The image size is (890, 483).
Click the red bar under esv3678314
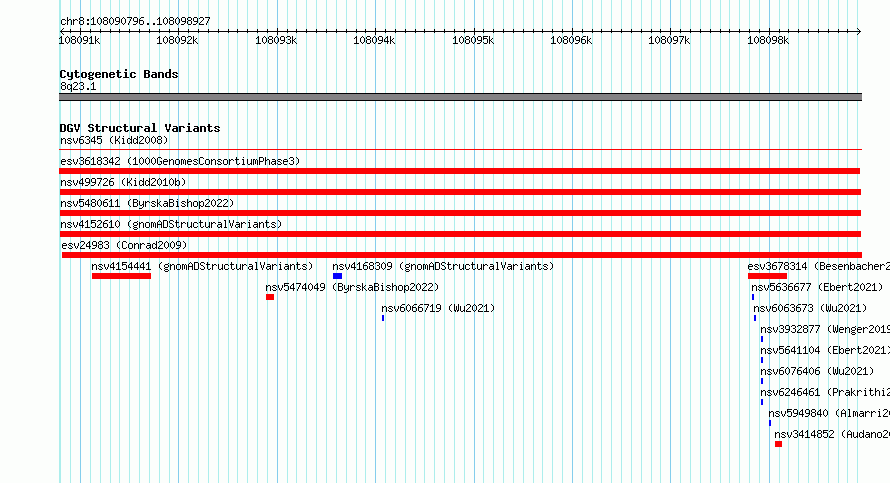[767, 276]
